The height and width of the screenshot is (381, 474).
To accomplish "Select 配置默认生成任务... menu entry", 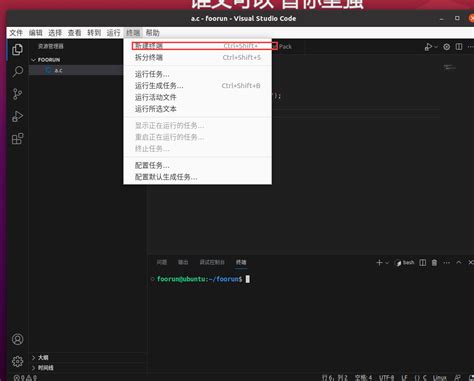I will (198, 177).
